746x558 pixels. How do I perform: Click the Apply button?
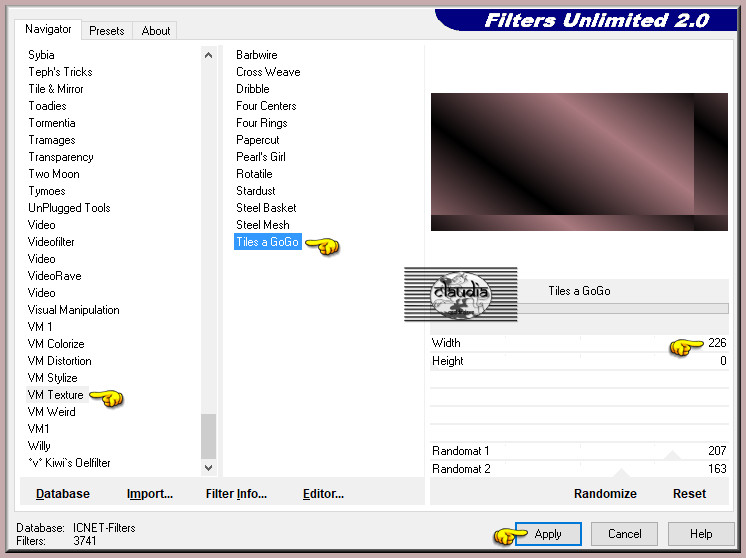coord(548,534)
